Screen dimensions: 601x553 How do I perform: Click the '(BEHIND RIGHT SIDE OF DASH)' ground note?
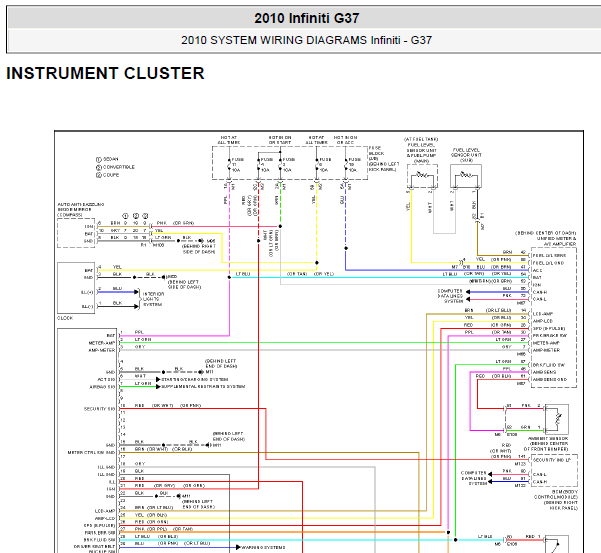click(199, 249)
